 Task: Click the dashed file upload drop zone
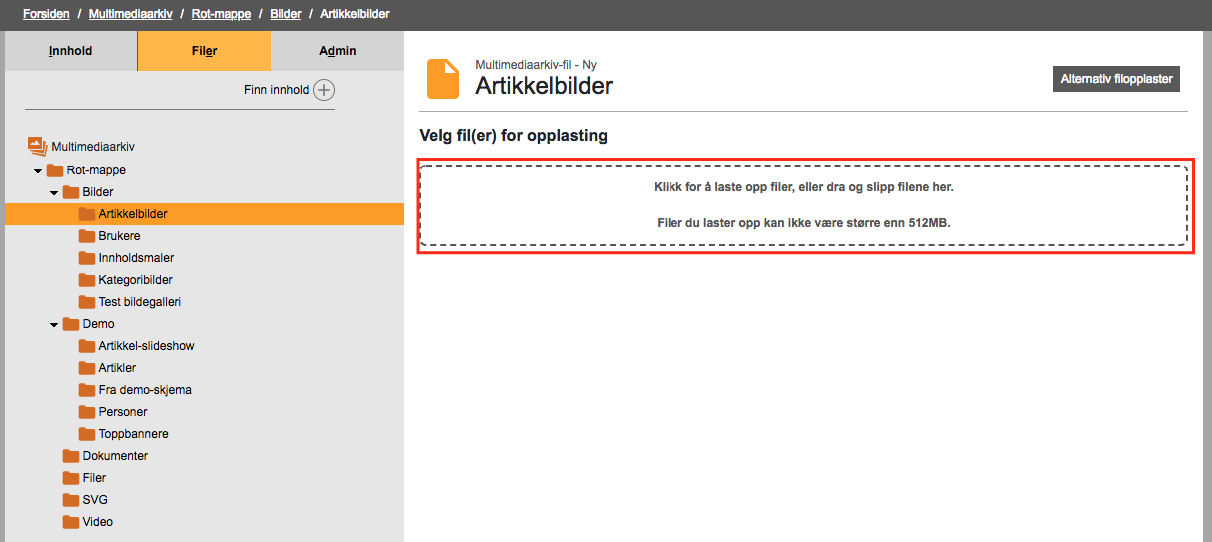804,206
